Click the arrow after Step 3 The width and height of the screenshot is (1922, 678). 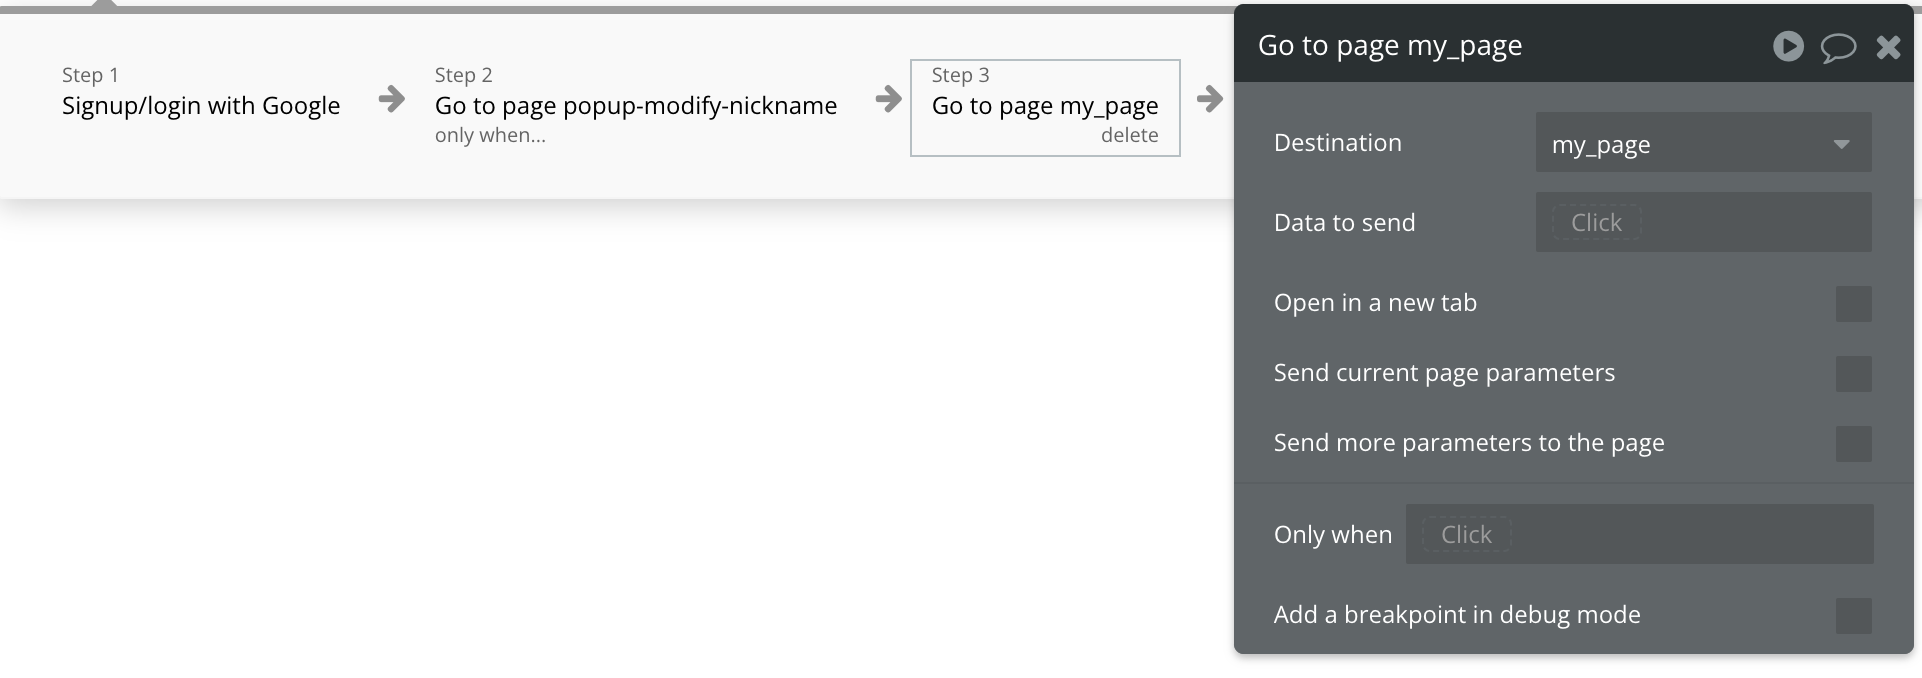(1209, 99)
